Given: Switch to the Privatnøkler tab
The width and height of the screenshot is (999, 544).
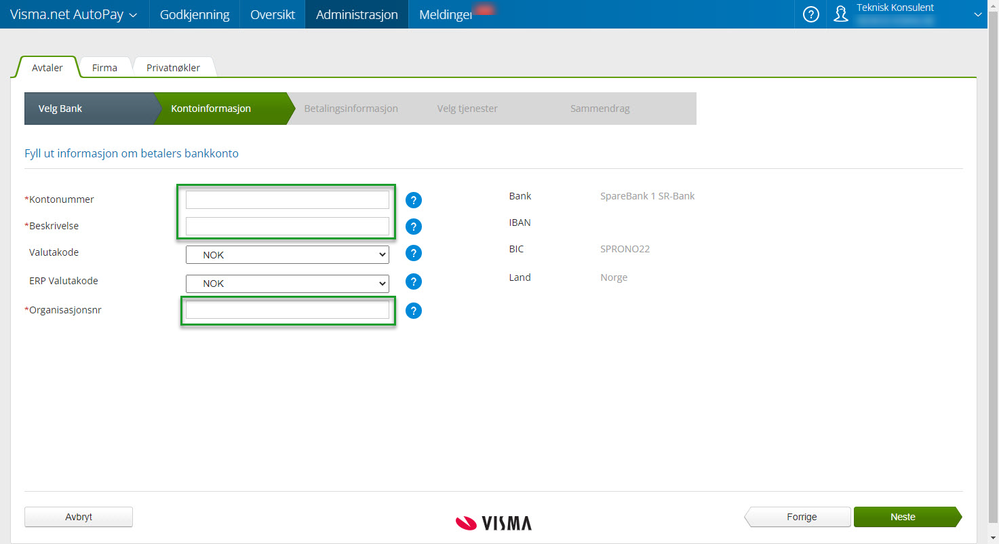Looking at the screenshot, I should point(173,68).
